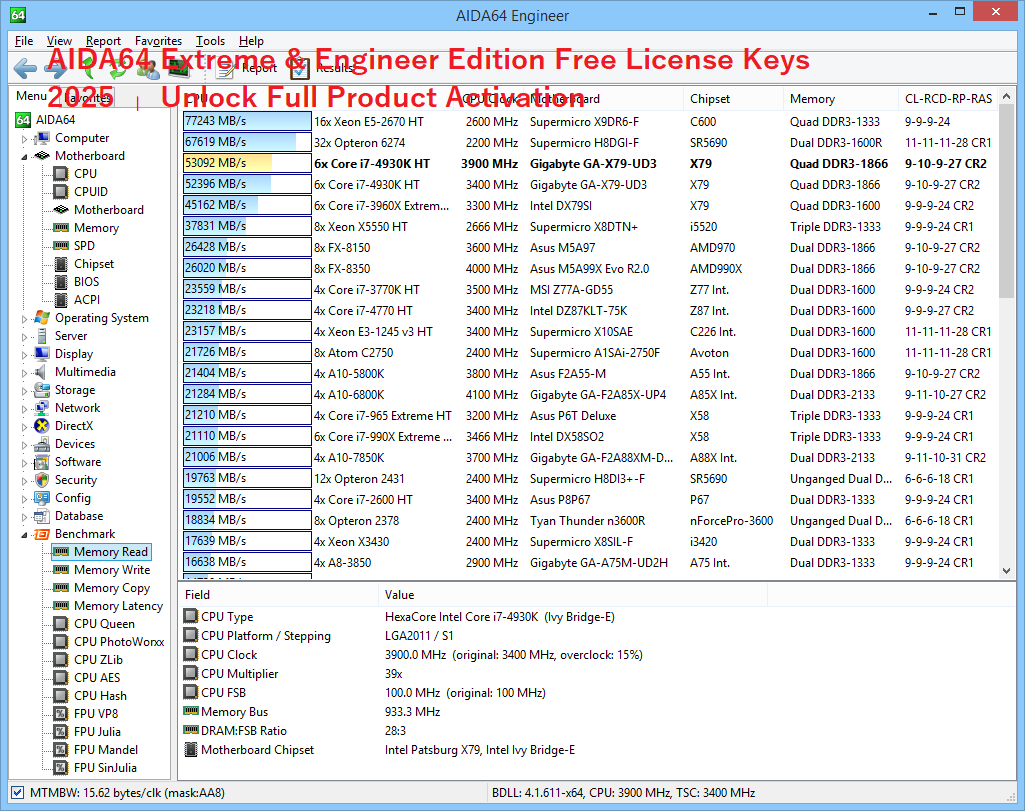
Task: Select the AIDA64 root tree item
Action: pyautogui.click(x=55, y=120)
